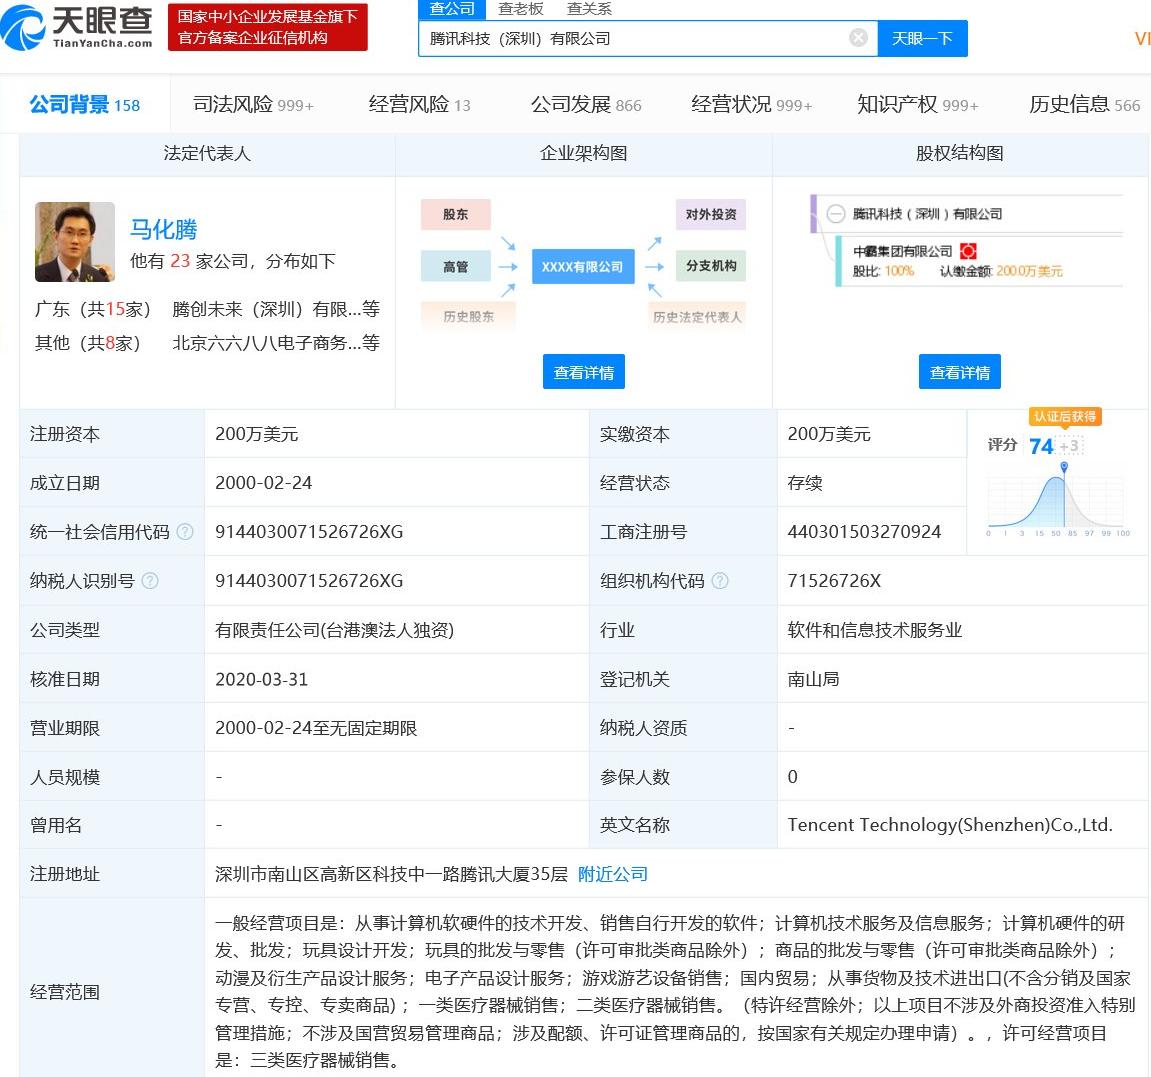This screenshot has height=1077, width=1151.
Task: Open the 司法风险 tab
Action: pos(253,104)
